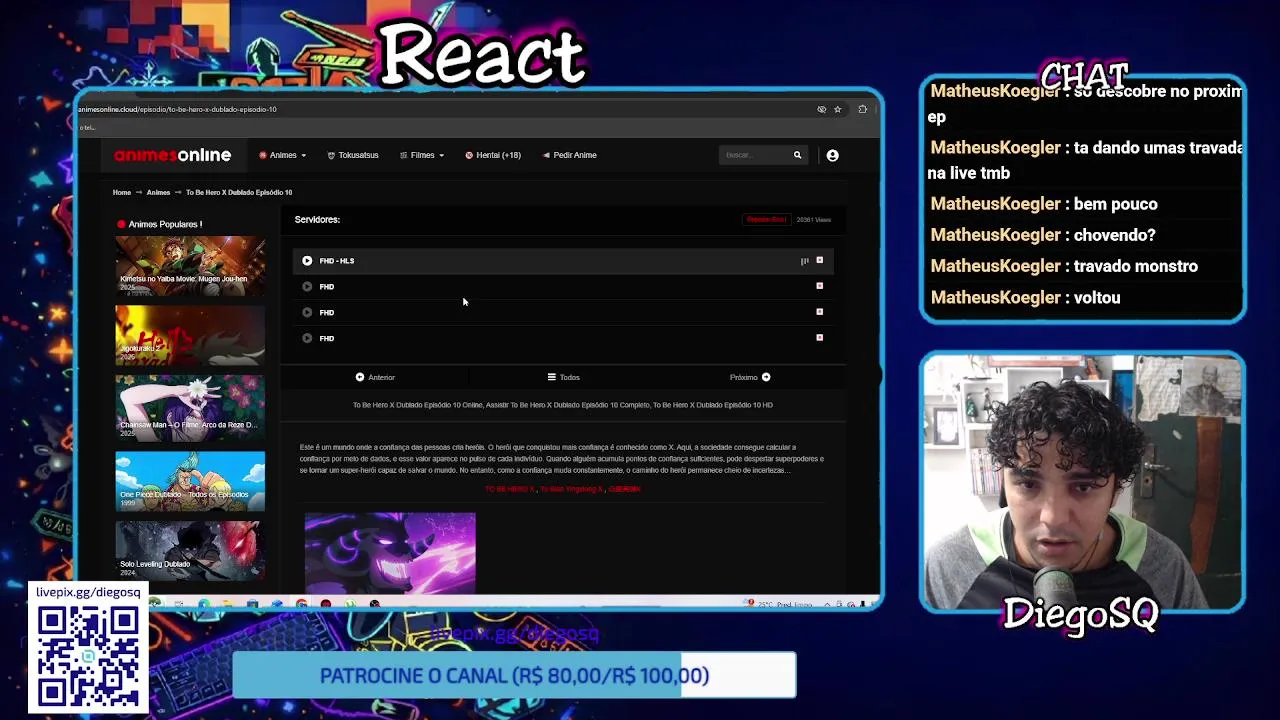Screen dimensions: 1280x720
Task: Click the pink square icon in FHD - HLS row
Action: pos(819,260)
